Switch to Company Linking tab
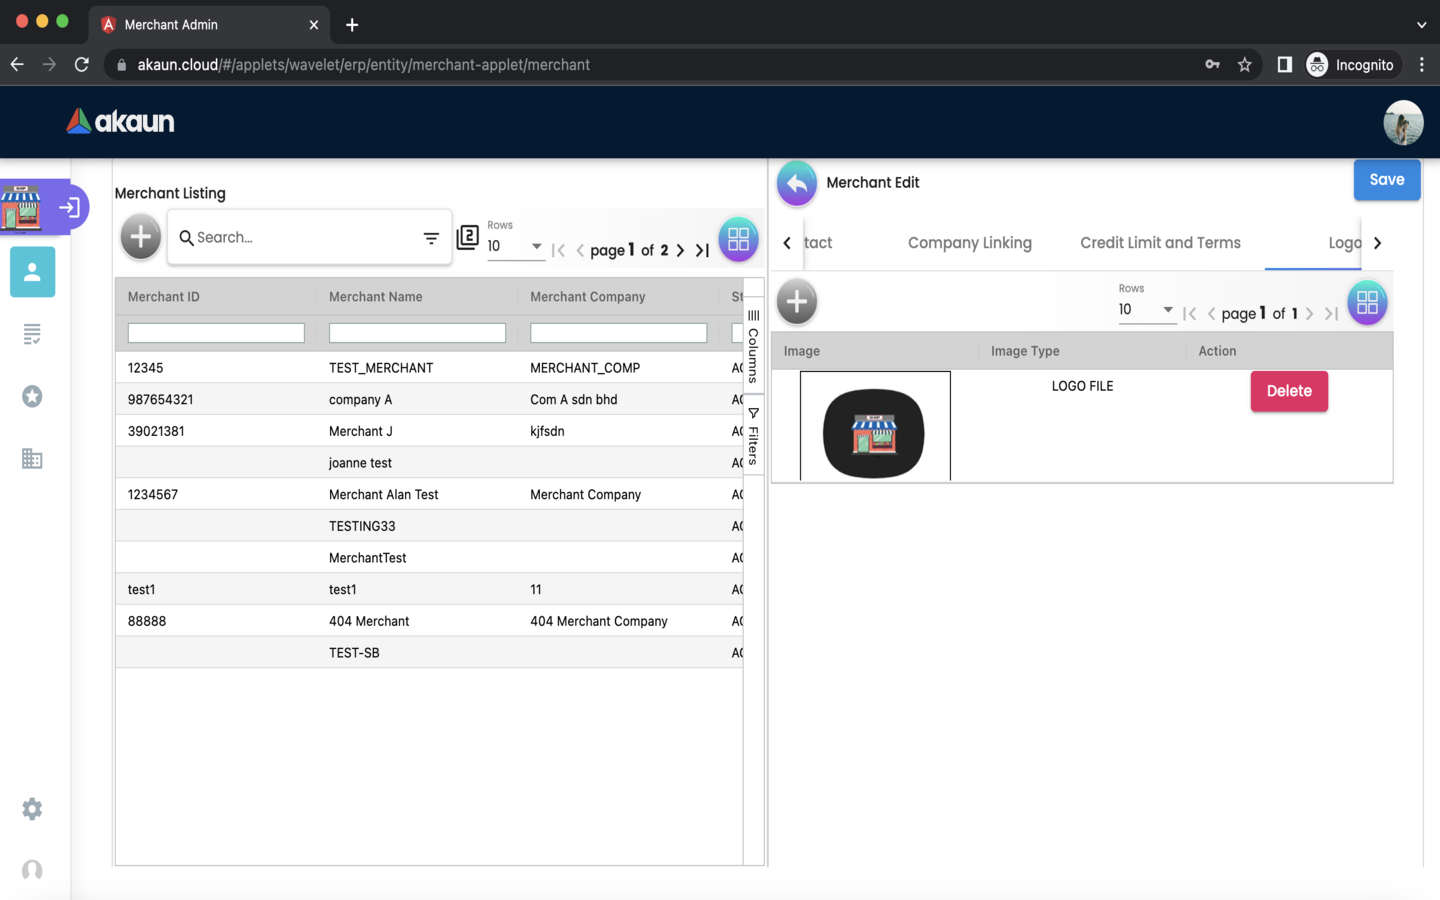1440x900 pixels. pyautogui.click(x=969, y=243)
